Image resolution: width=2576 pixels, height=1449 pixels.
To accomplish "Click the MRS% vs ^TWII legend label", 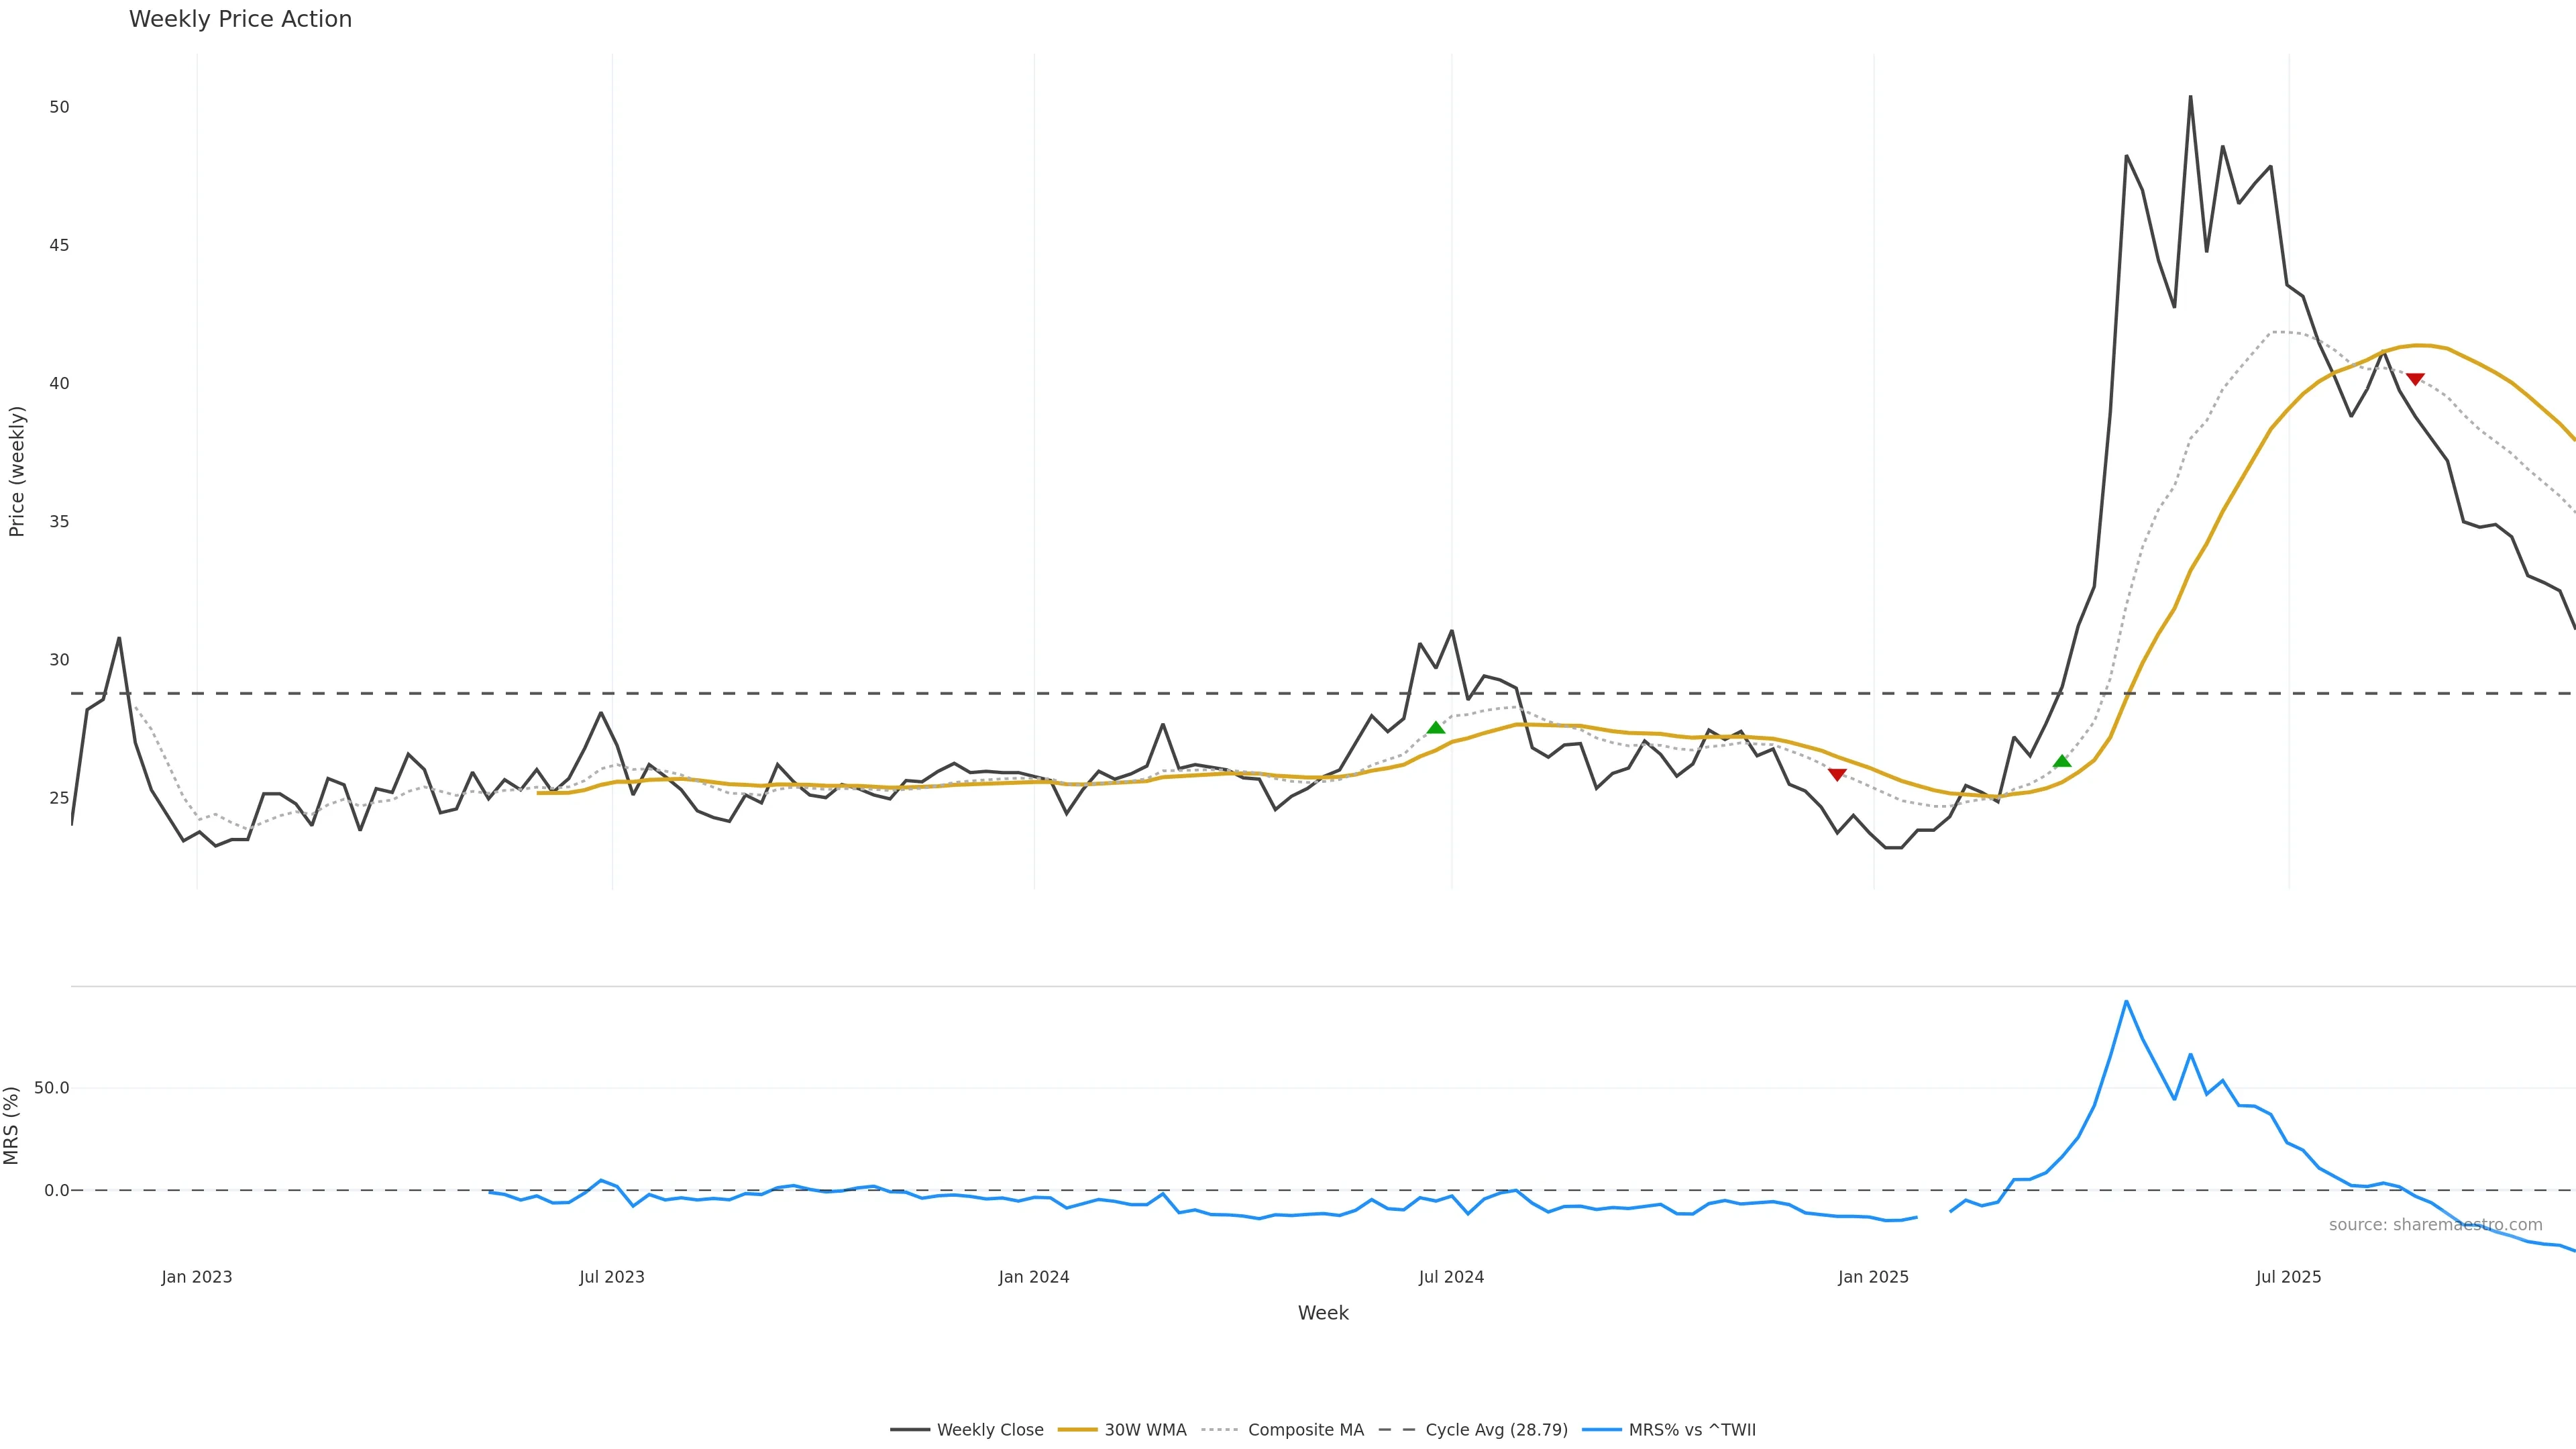I will point(1692,1430).
